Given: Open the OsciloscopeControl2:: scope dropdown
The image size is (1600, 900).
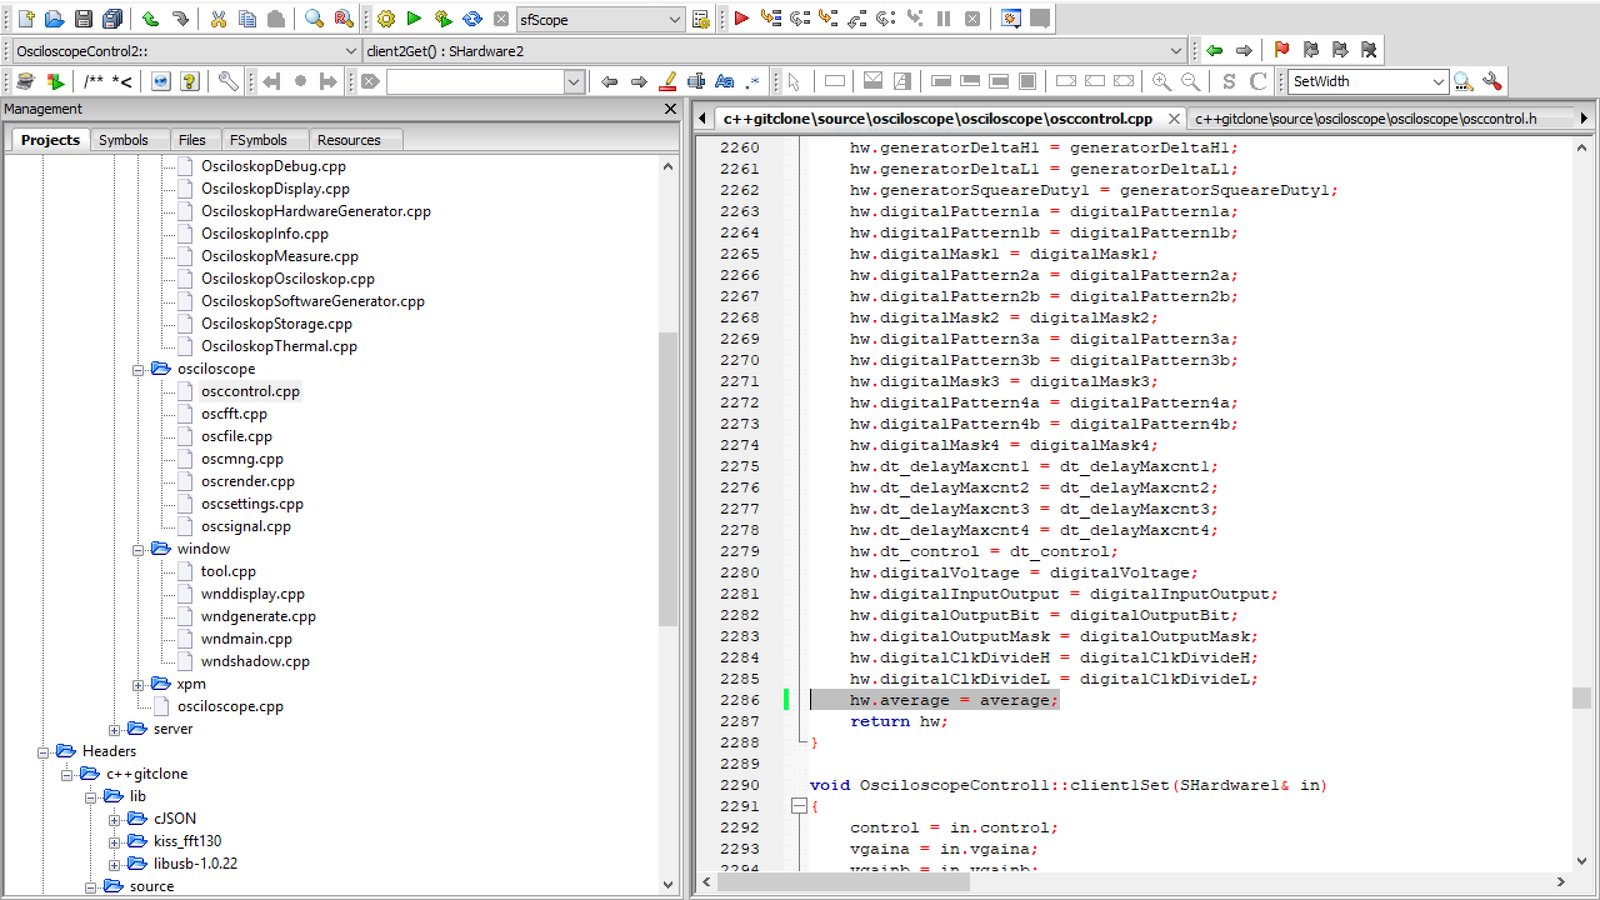Looking at the screenshot, I should (x=350, y=50).
